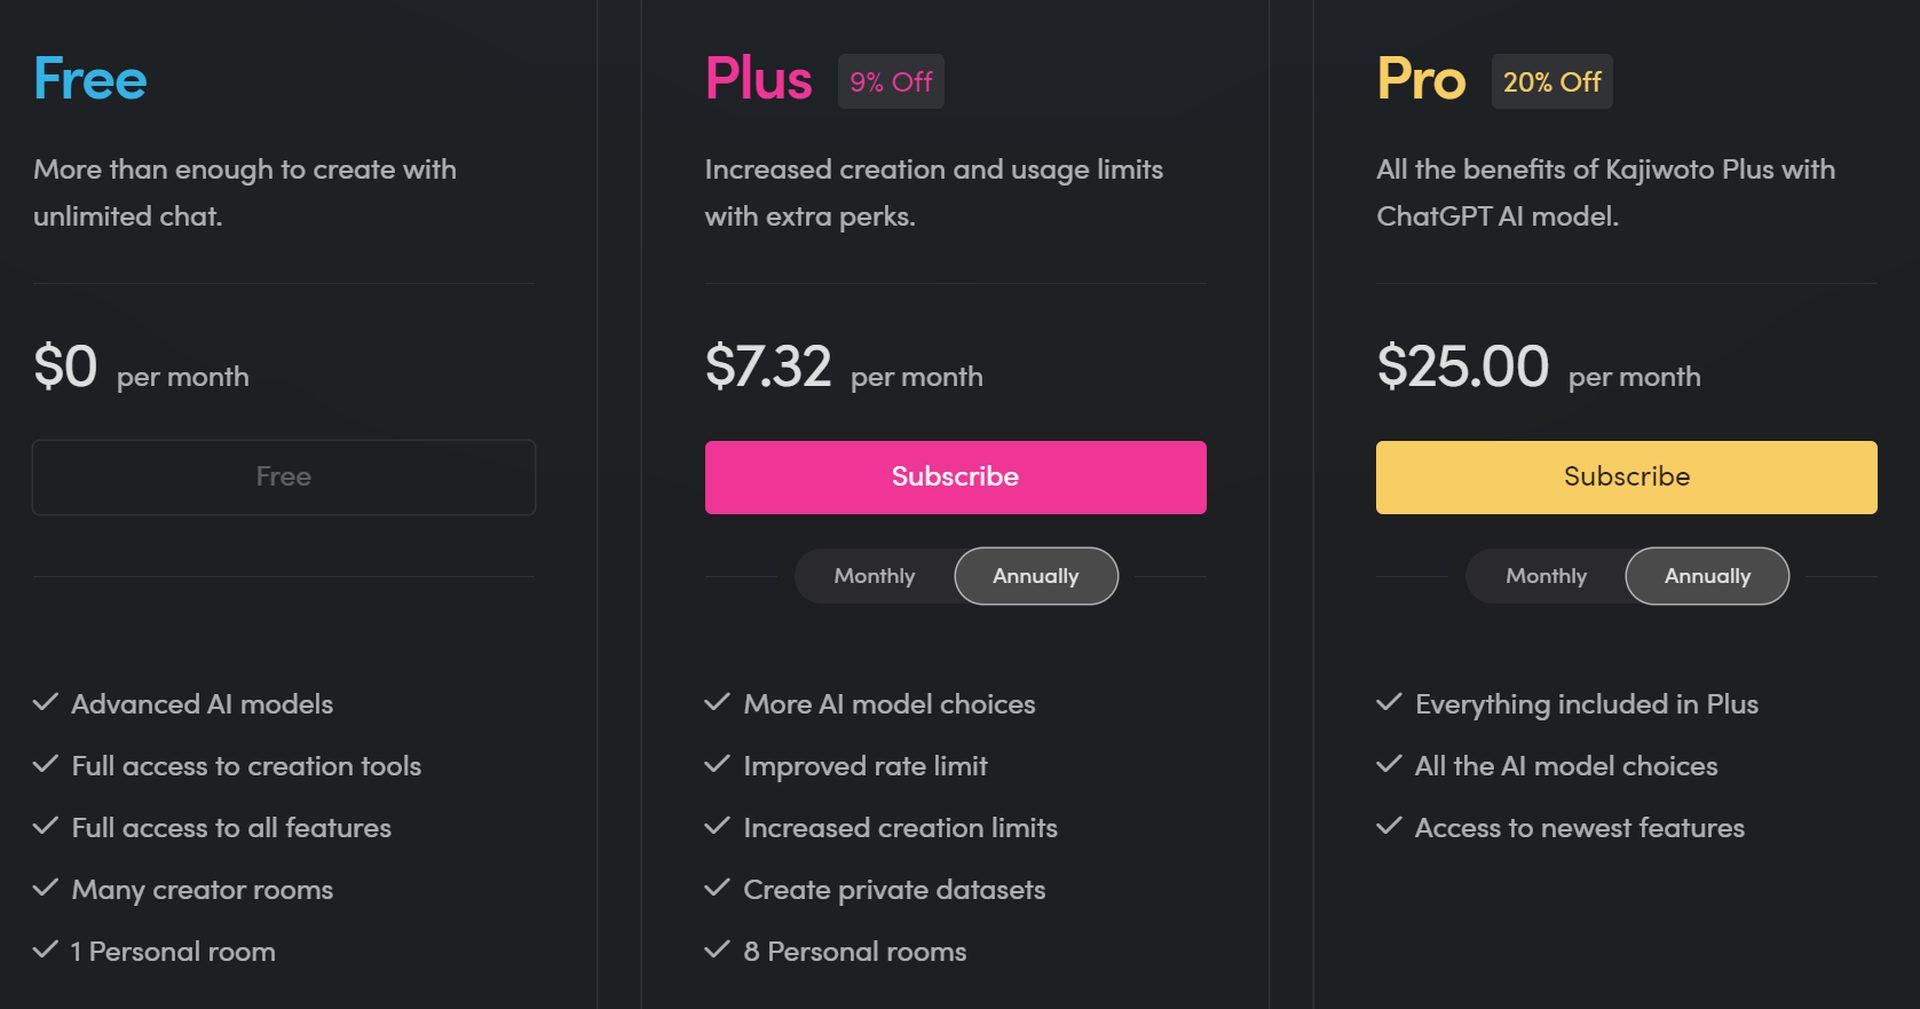Click the blue Free plan heading
This screenshot has width=1920, height=1009.
coord(90,79)
